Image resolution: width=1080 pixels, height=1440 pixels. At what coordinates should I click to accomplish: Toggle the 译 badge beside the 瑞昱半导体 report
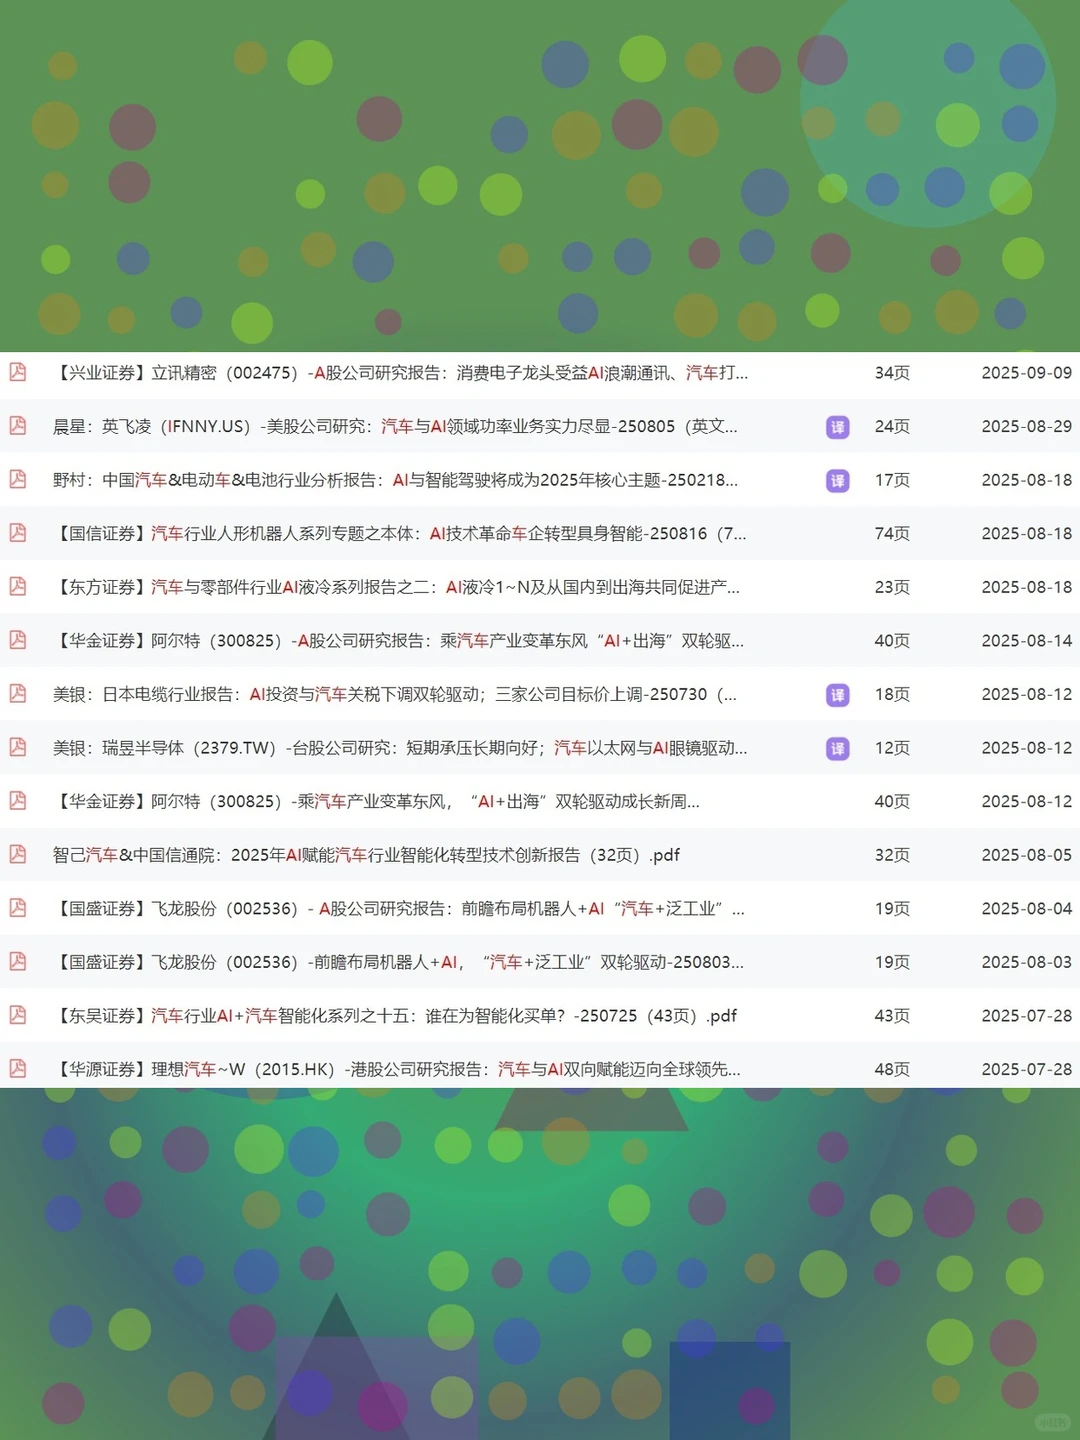pyautogui.click(x=838, y=748)
